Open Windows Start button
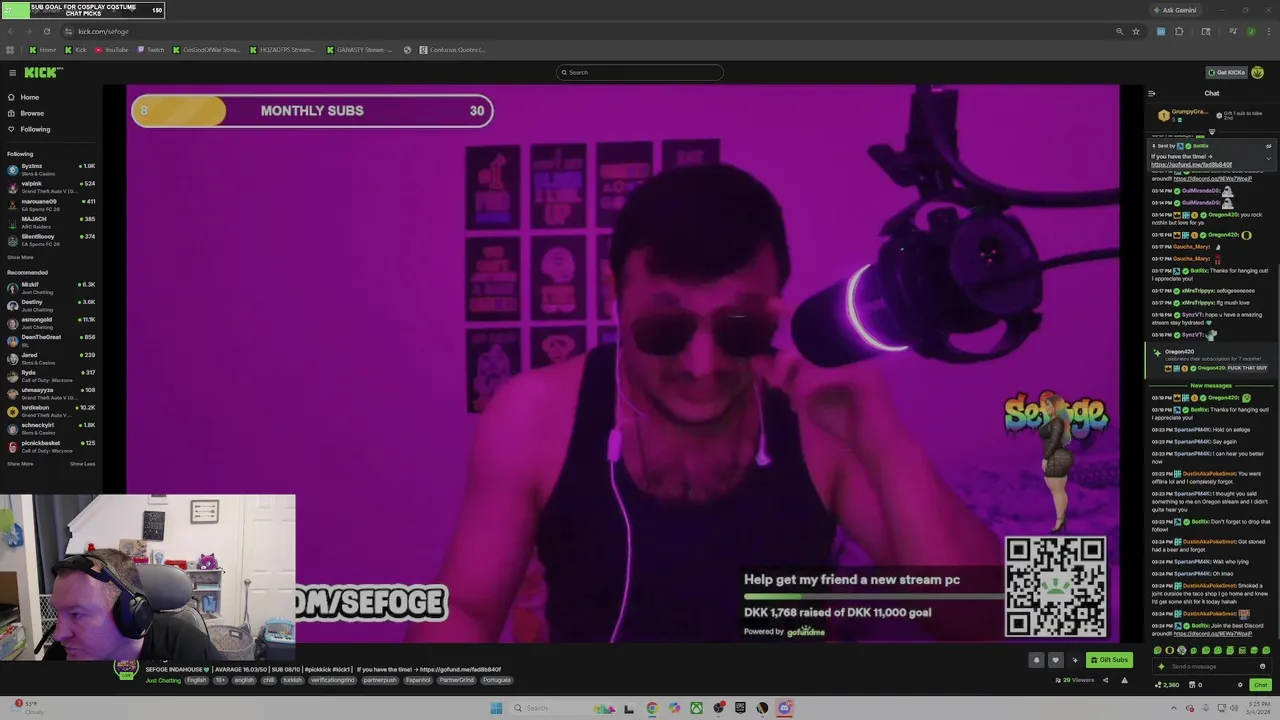1280x720 pixels. point(495,708)
